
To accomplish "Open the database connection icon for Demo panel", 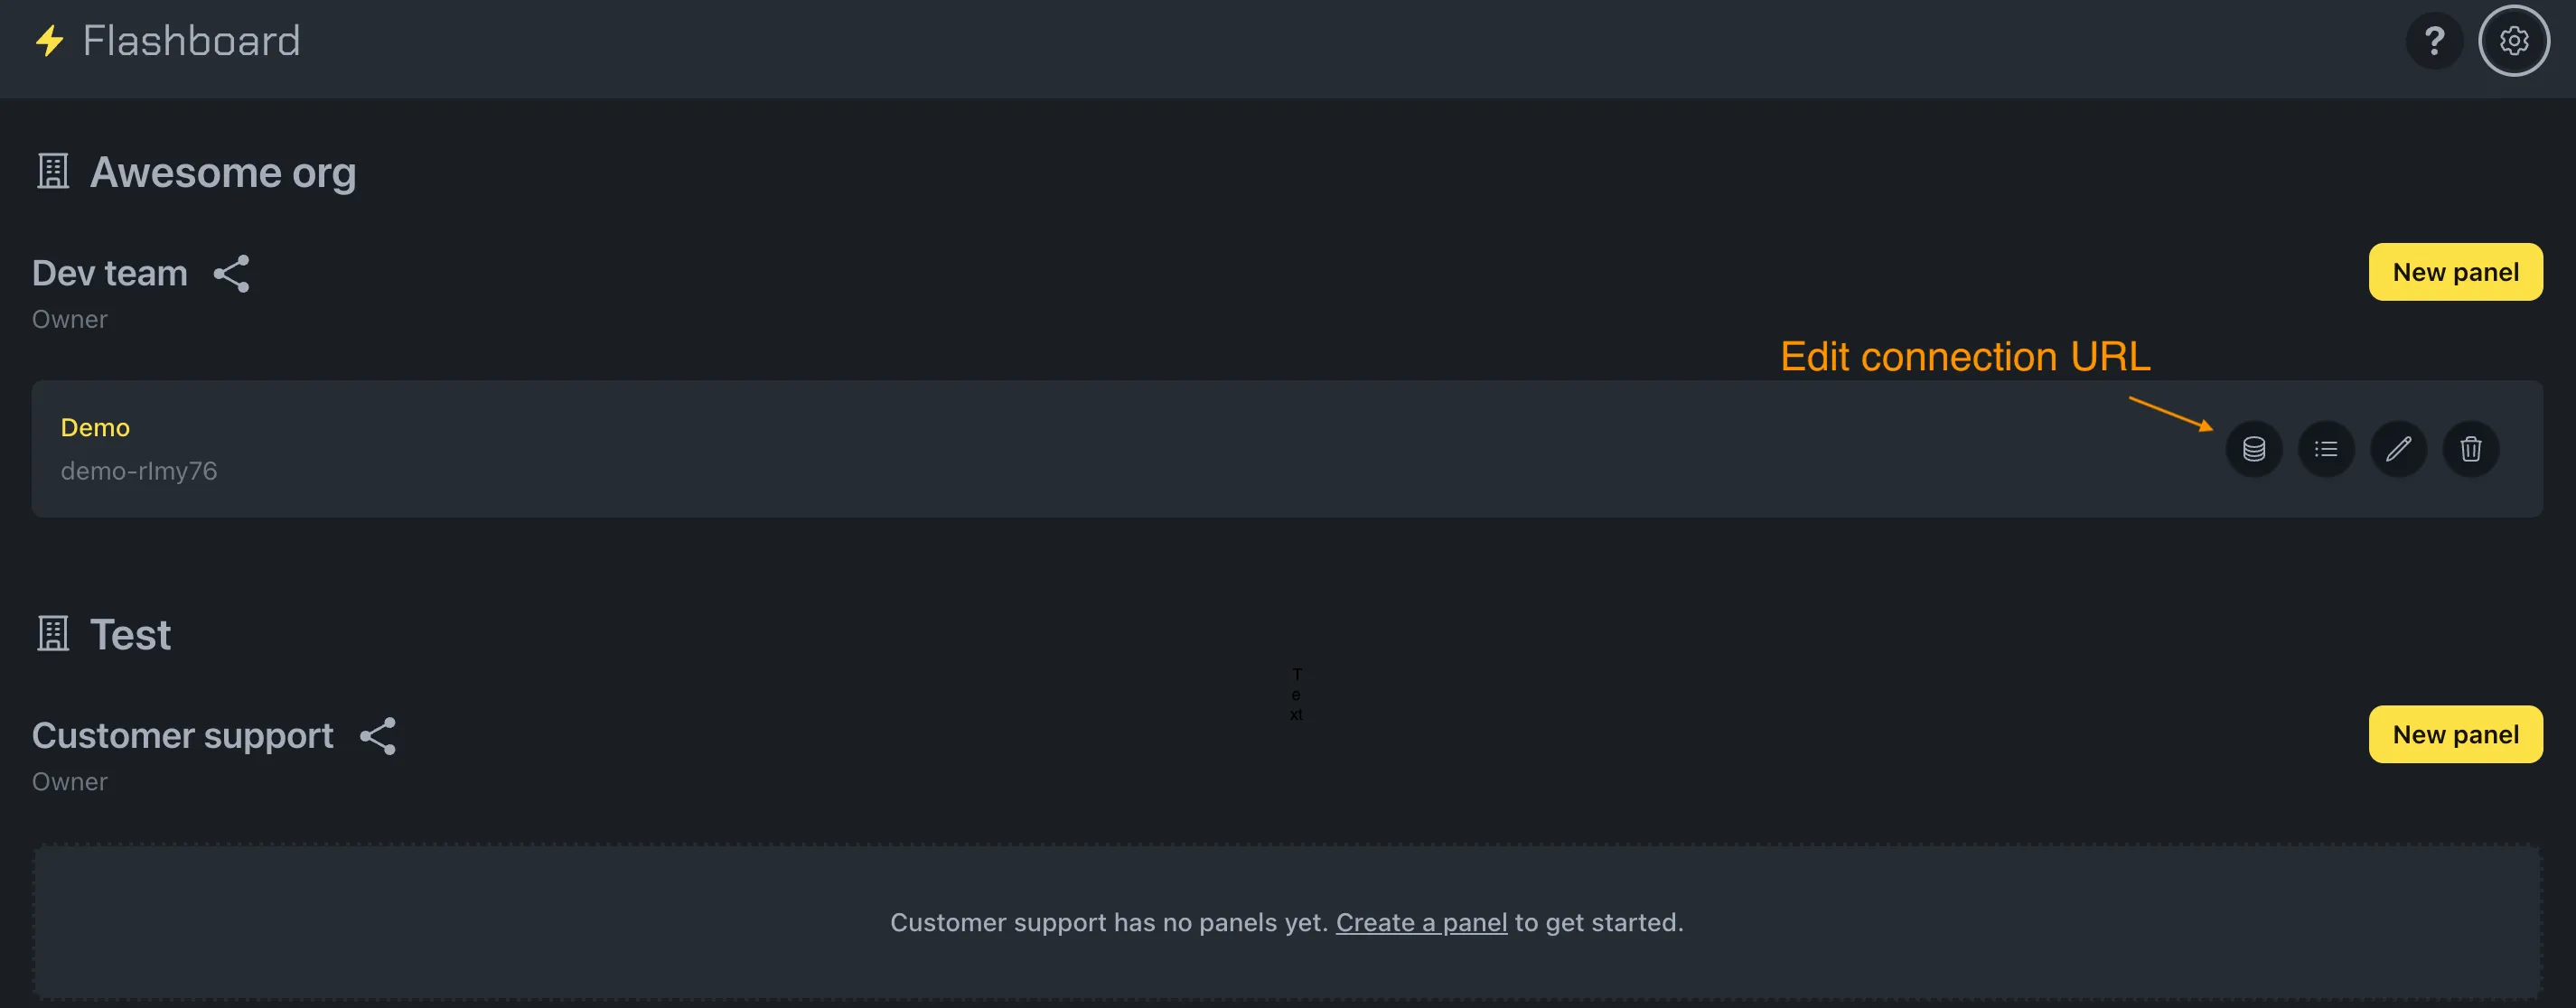I will 2254,449.
